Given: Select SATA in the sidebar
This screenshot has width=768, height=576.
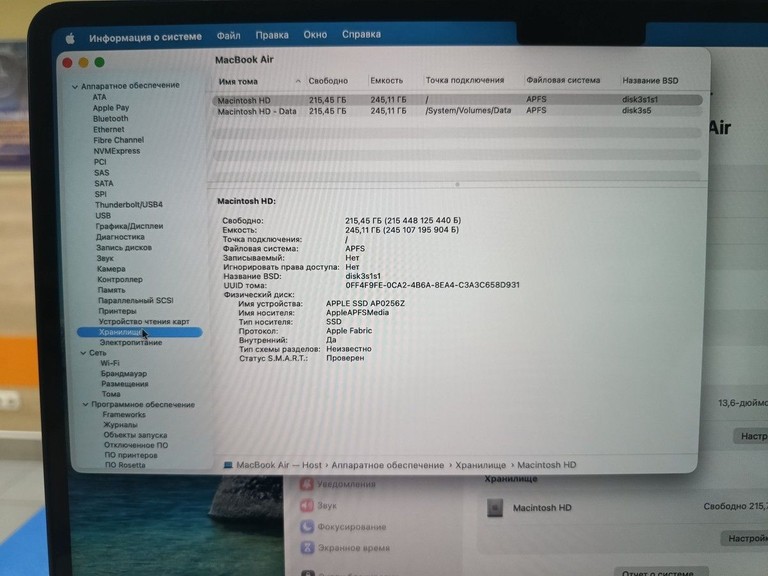Looking at the screenshot, I should (x=104, y=183).
